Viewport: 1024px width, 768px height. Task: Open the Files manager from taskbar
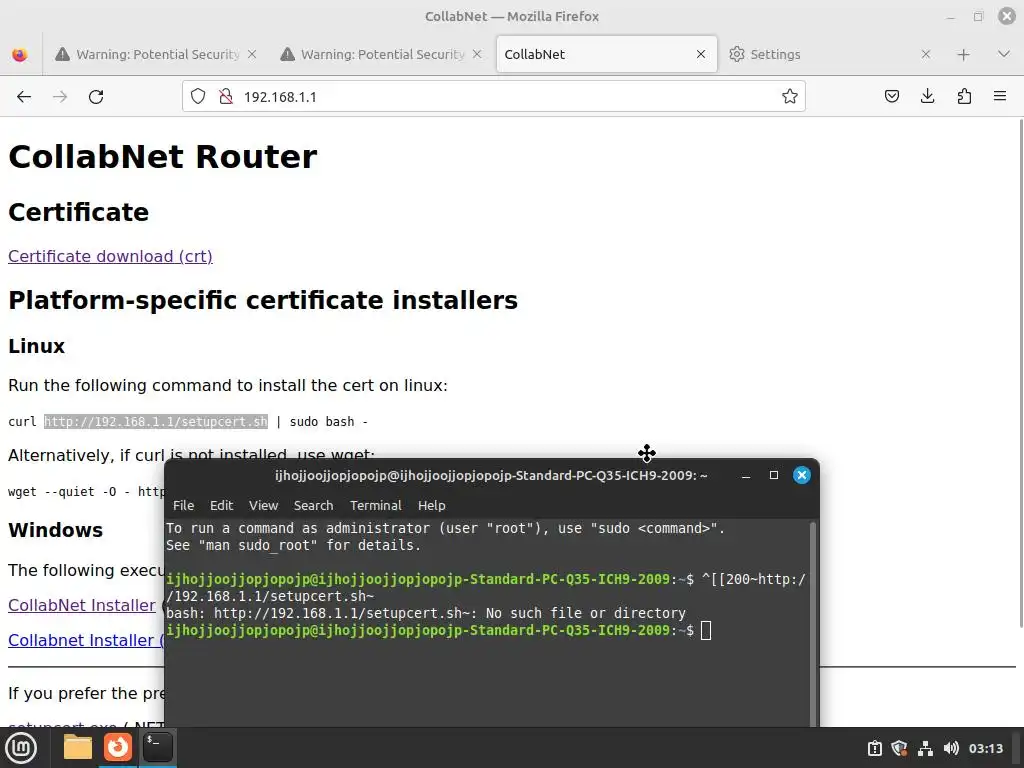(x=78, y=748)
